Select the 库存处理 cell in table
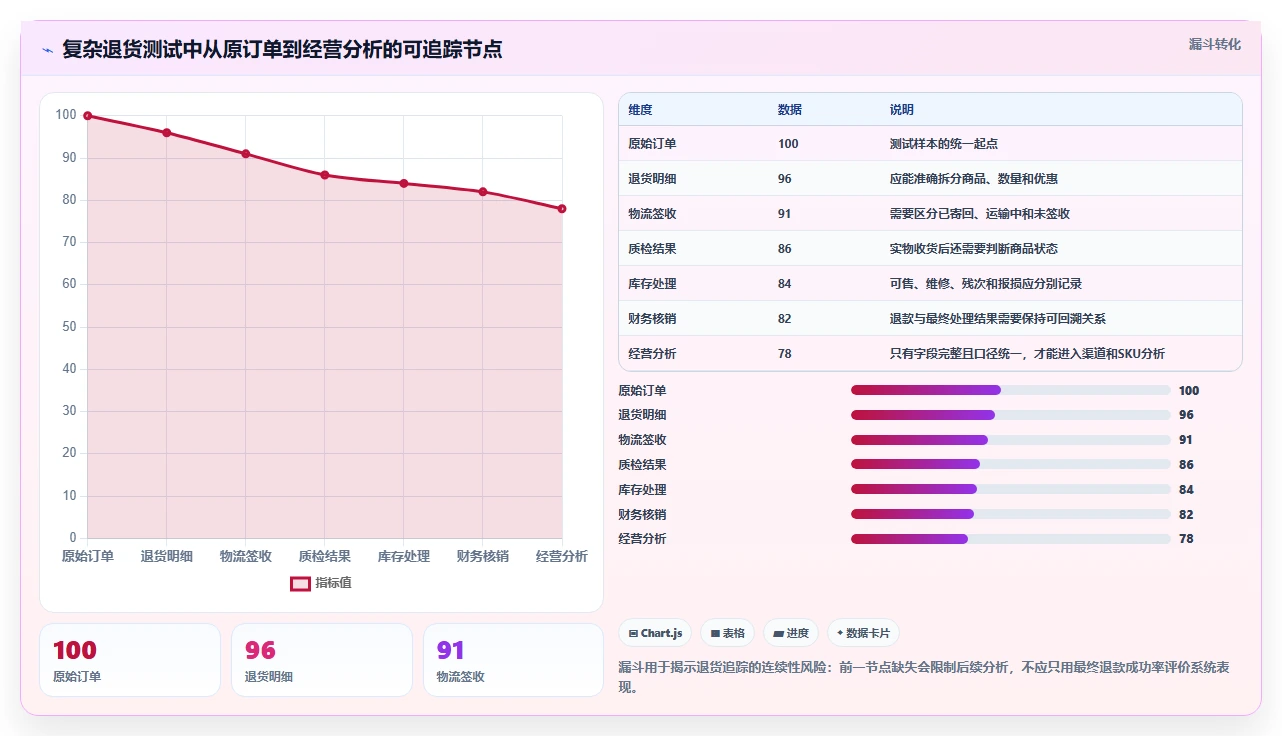 (x=694, y=284)
